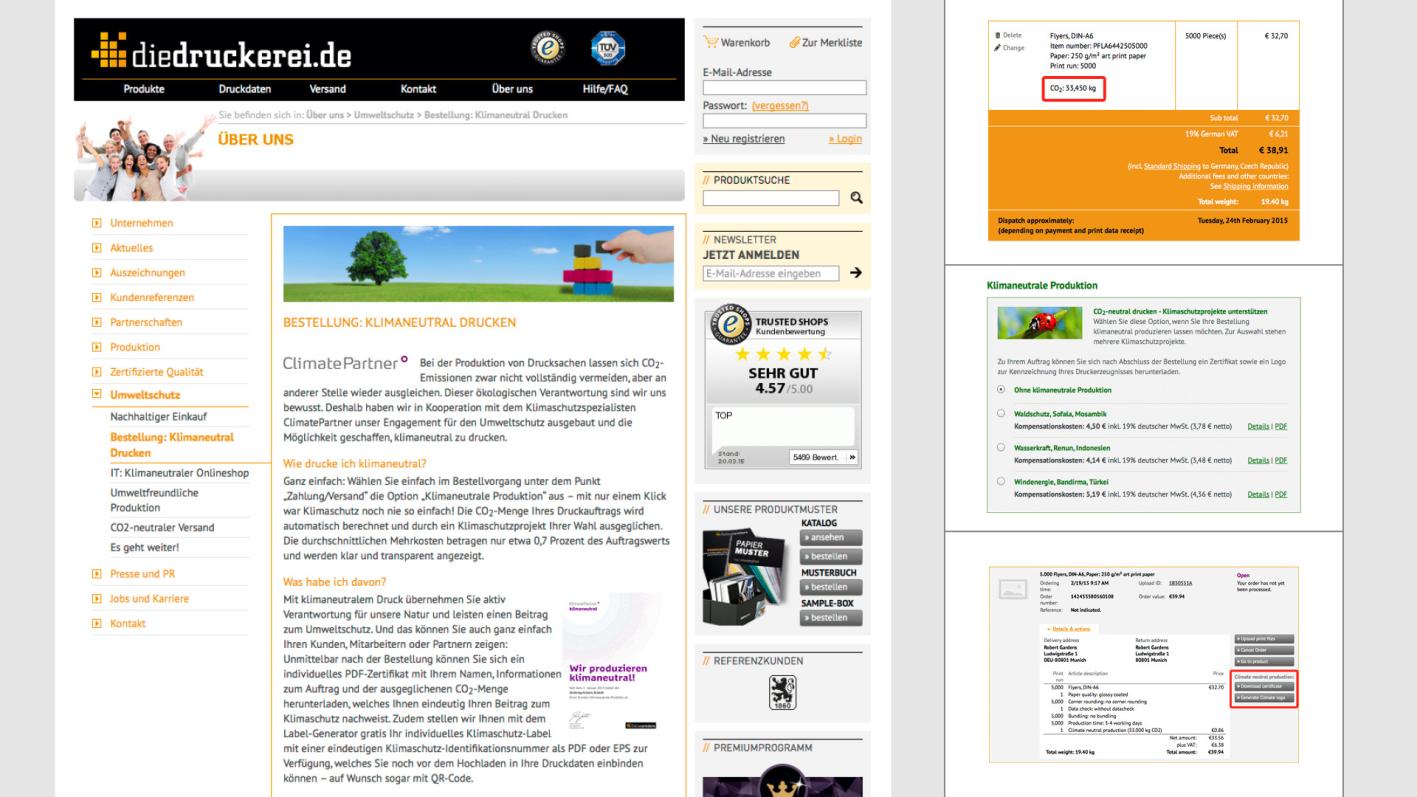The height and width of the screenshot is (797, 1417).
Task: Open the Versand menu
Action: pos(328,89)
